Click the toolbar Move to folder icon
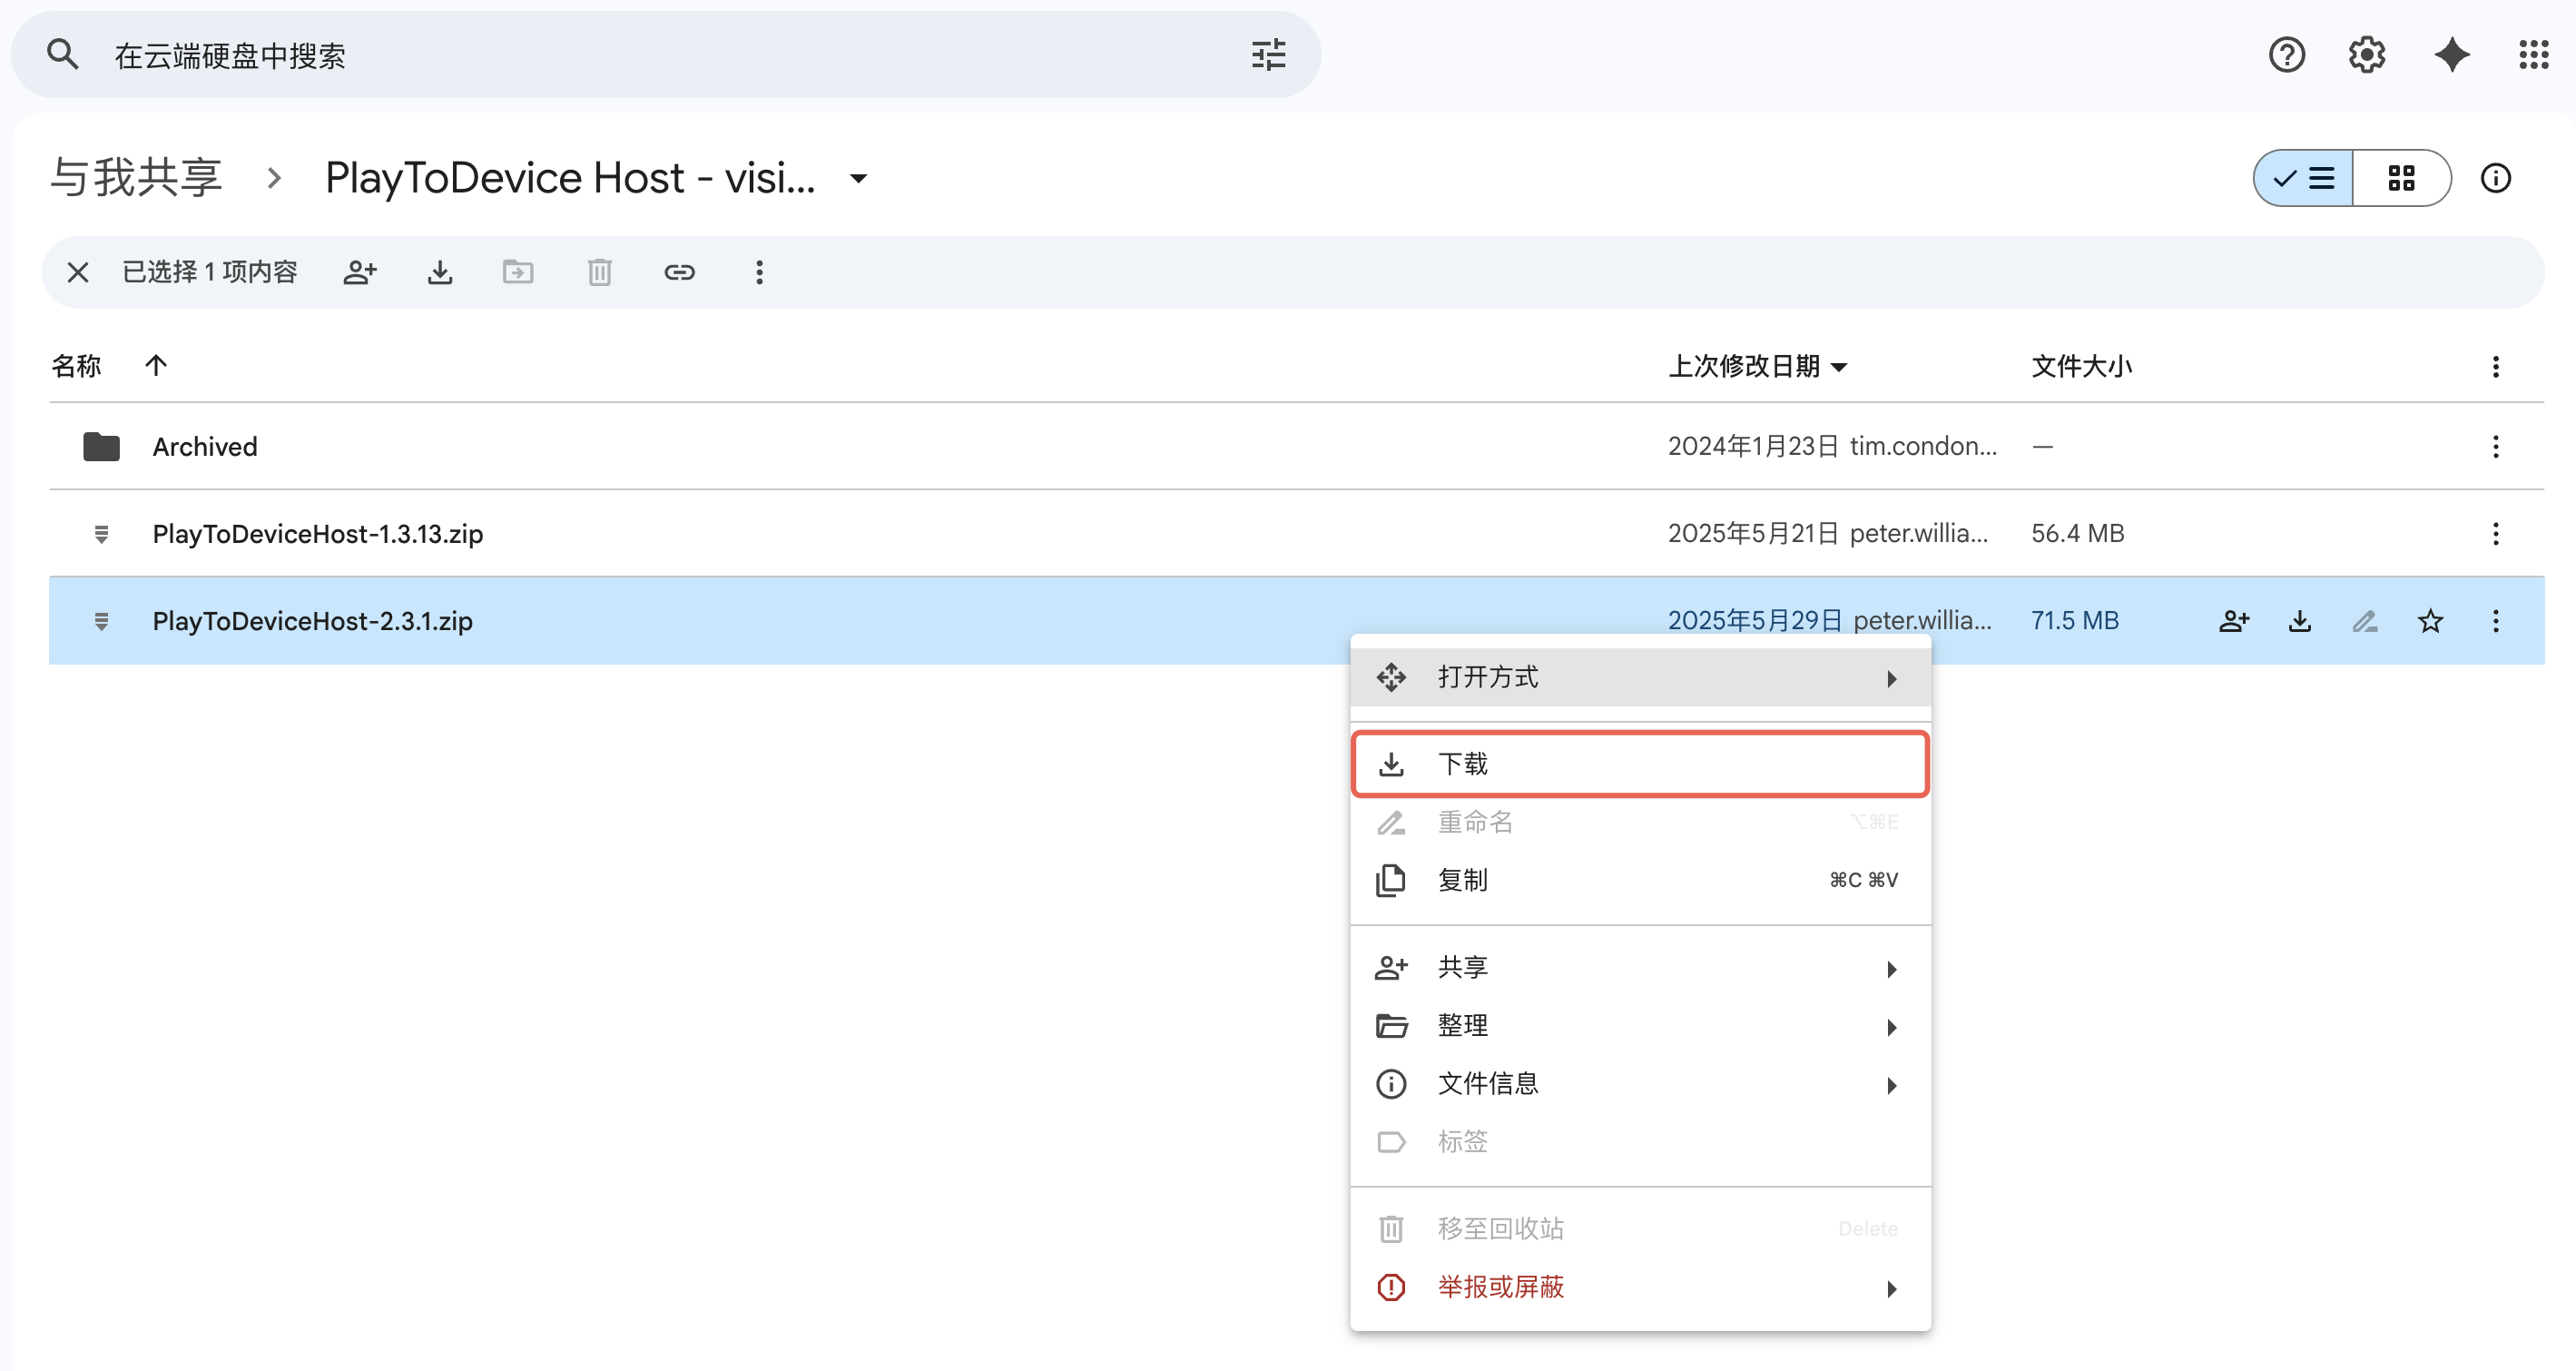The width and height of the screenshot is (2576, 1371). click(518, 272)
